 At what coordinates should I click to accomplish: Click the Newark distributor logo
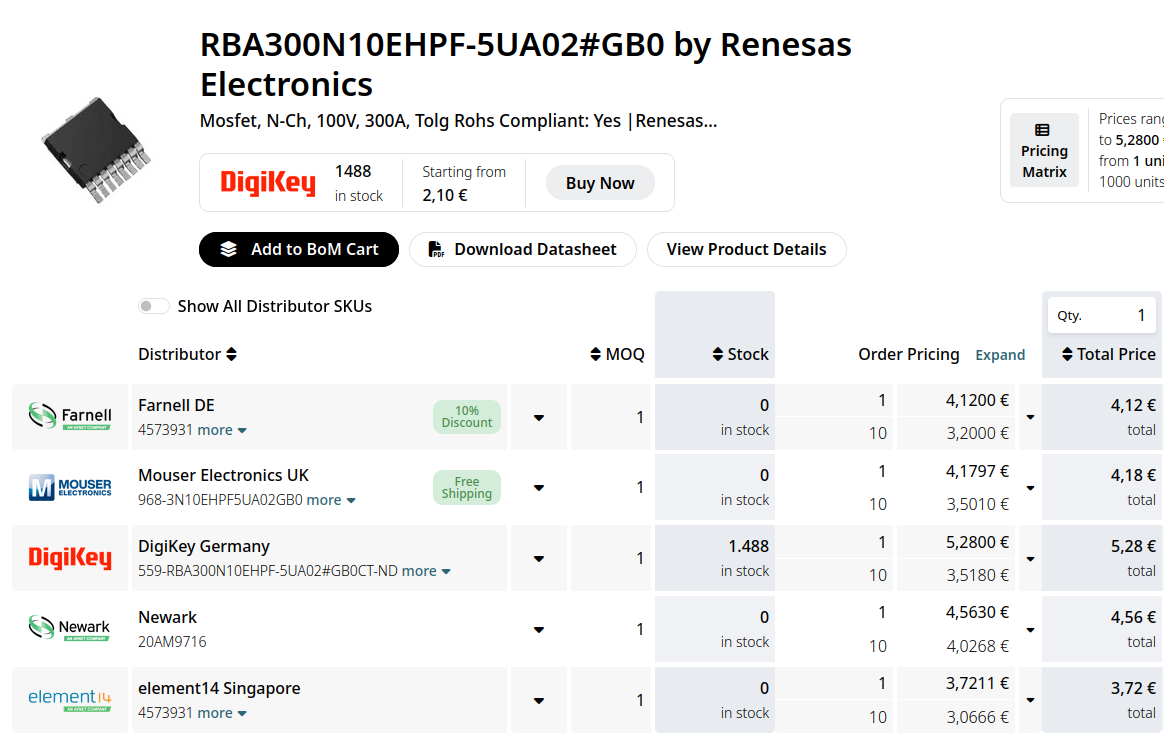tap(70, 628)
